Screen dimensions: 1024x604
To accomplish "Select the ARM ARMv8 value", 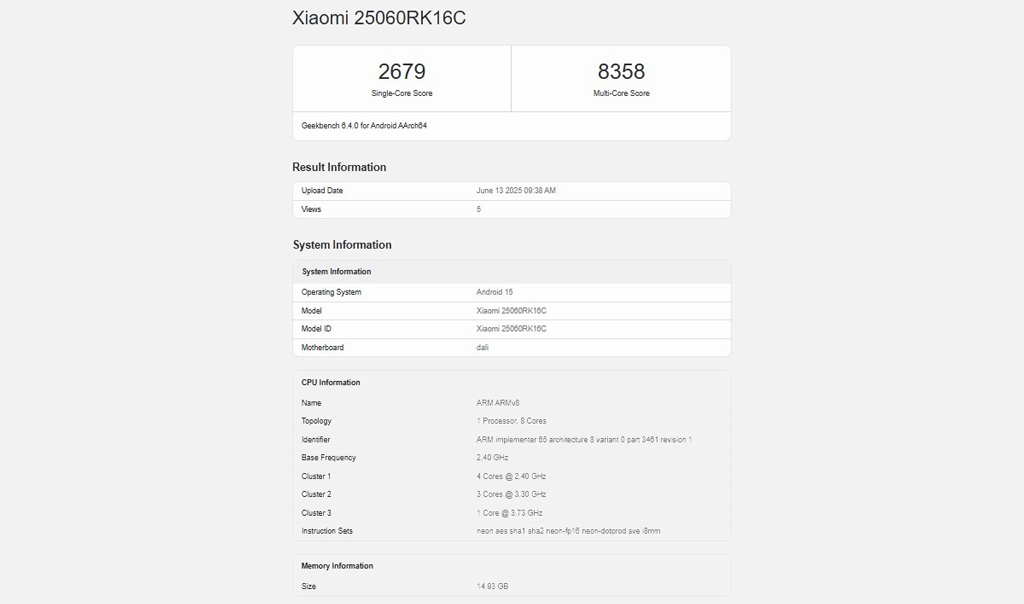I will pyautogui.click(x=498, y=403).
